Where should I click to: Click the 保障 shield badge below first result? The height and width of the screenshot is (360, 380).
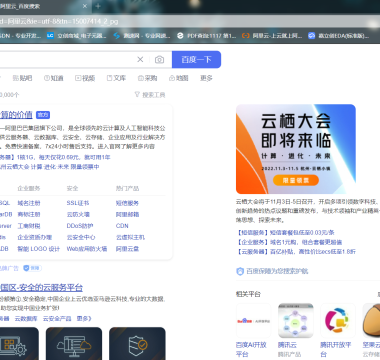point(32,268)
